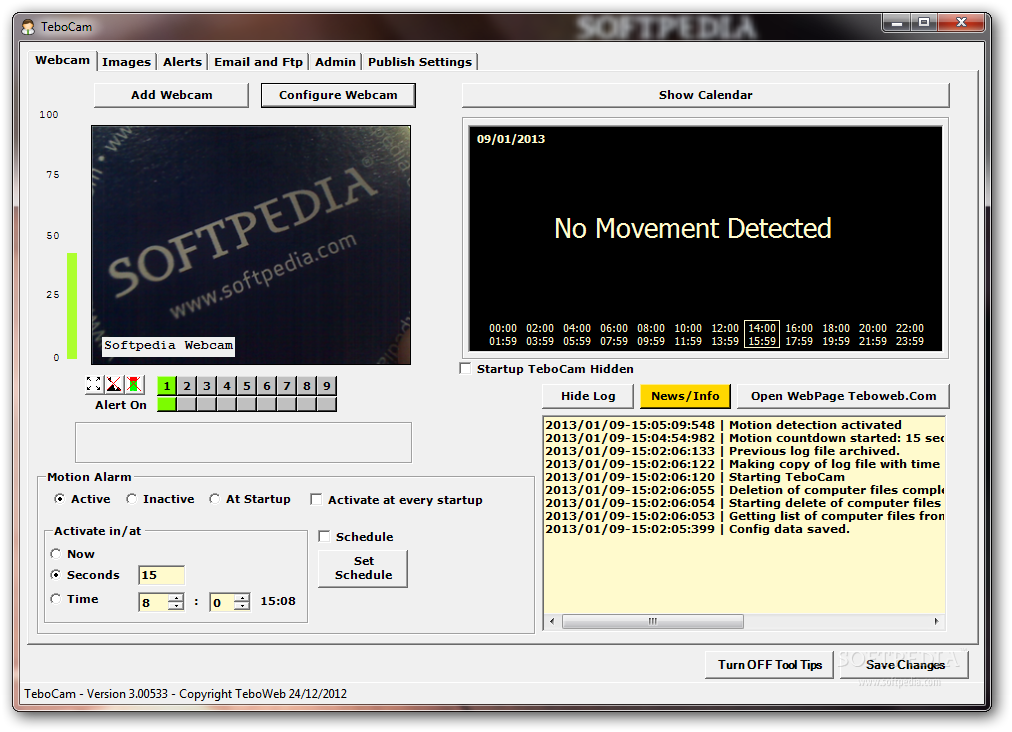Select webcam slot 4 button
This screenshot has width=1012, height=732.
(x=227, y=386)
